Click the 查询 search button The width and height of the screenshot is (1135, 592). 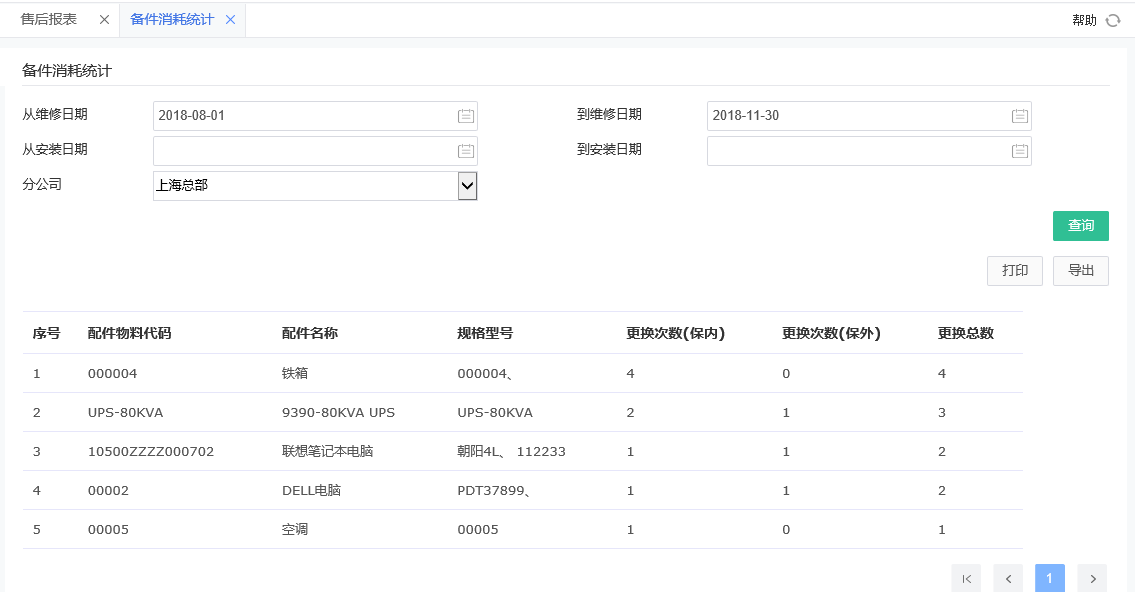coord(1080,226)
